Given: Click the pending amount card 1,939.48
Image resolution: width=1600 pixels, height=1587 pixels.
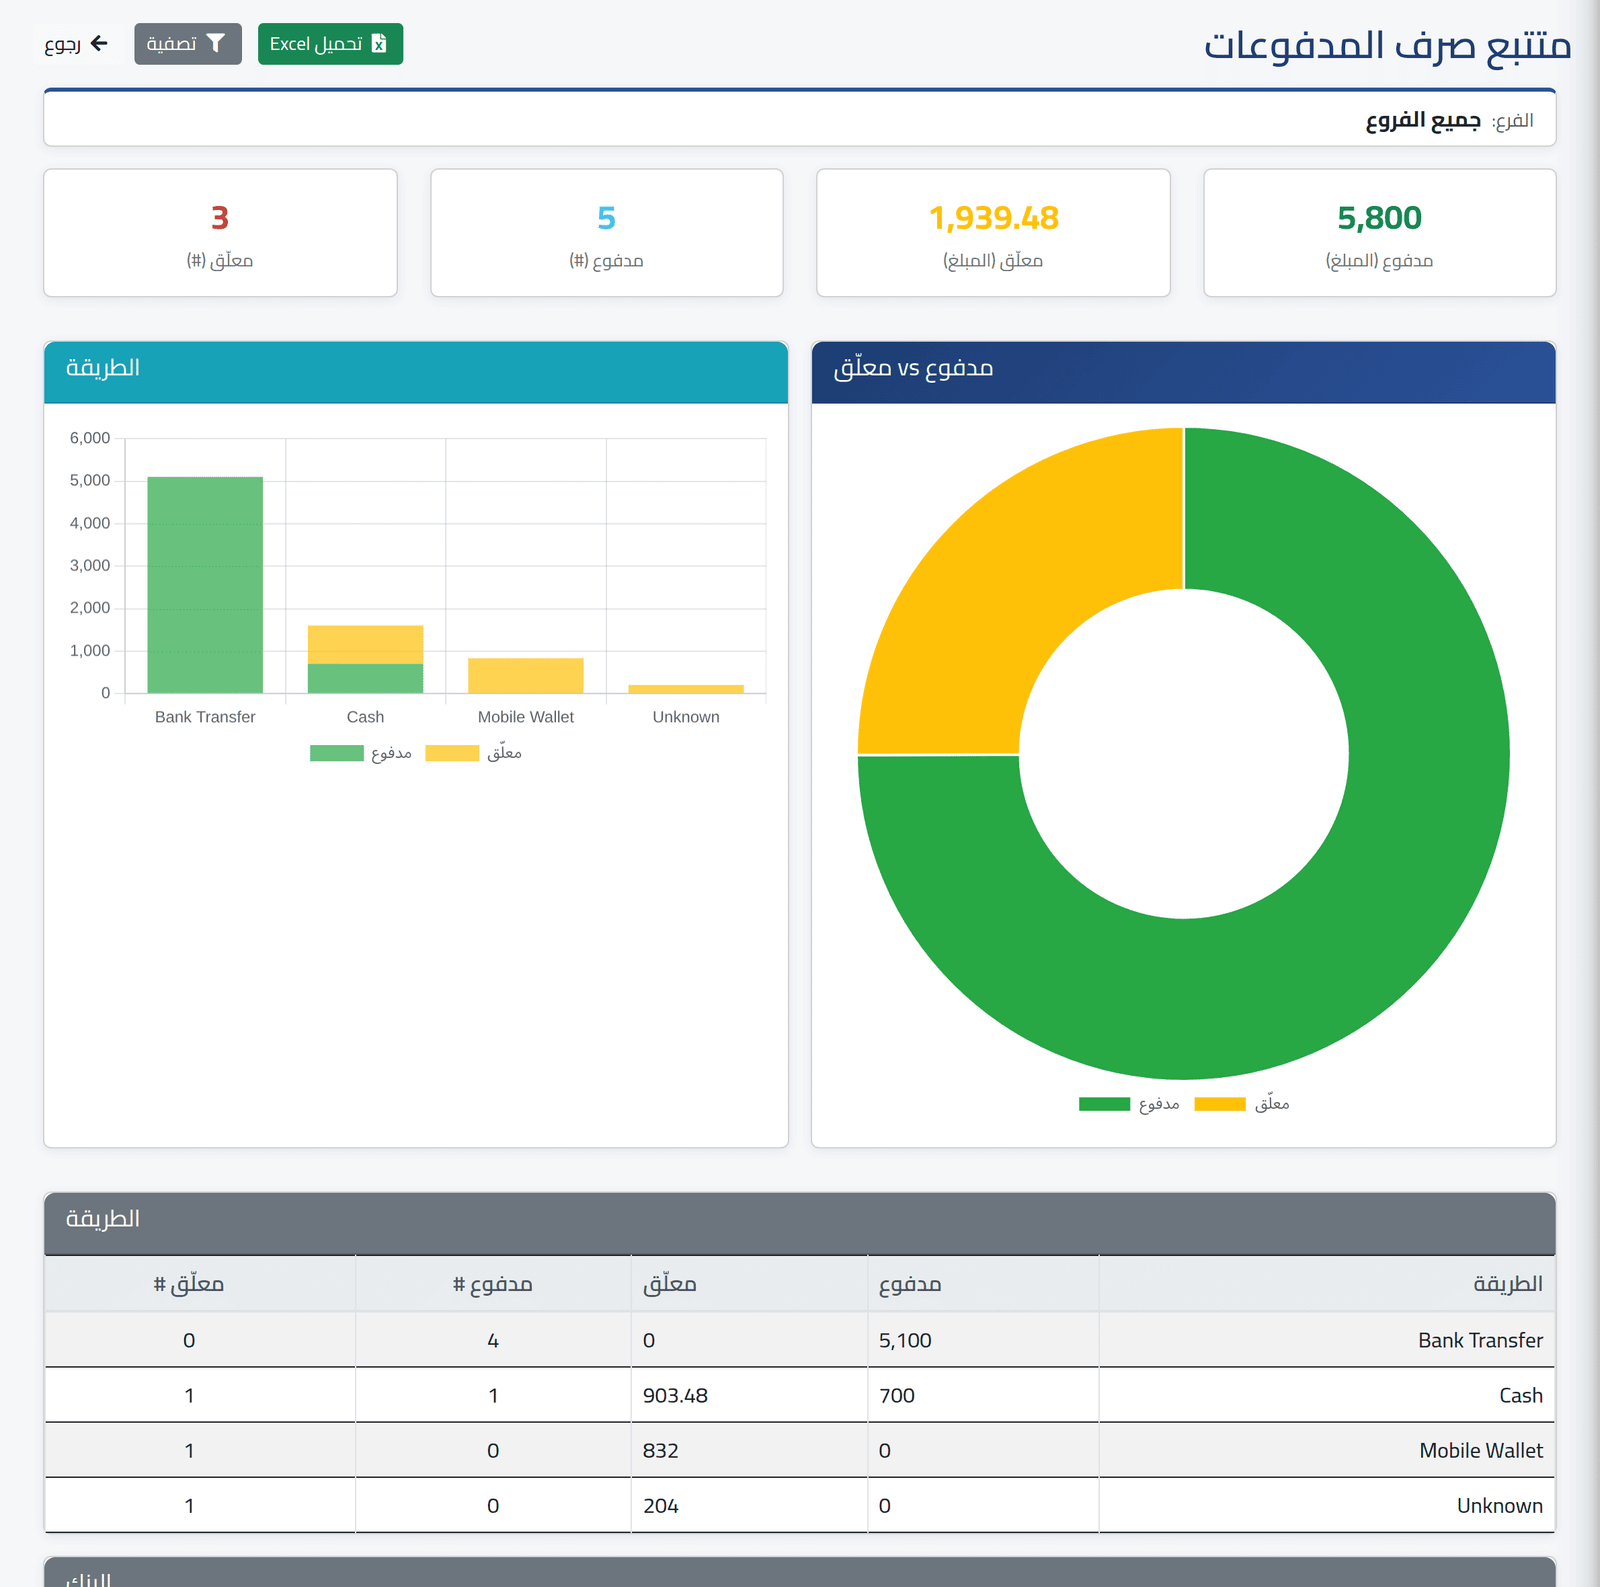Looking at the screenshot, I should coord(993,233).
